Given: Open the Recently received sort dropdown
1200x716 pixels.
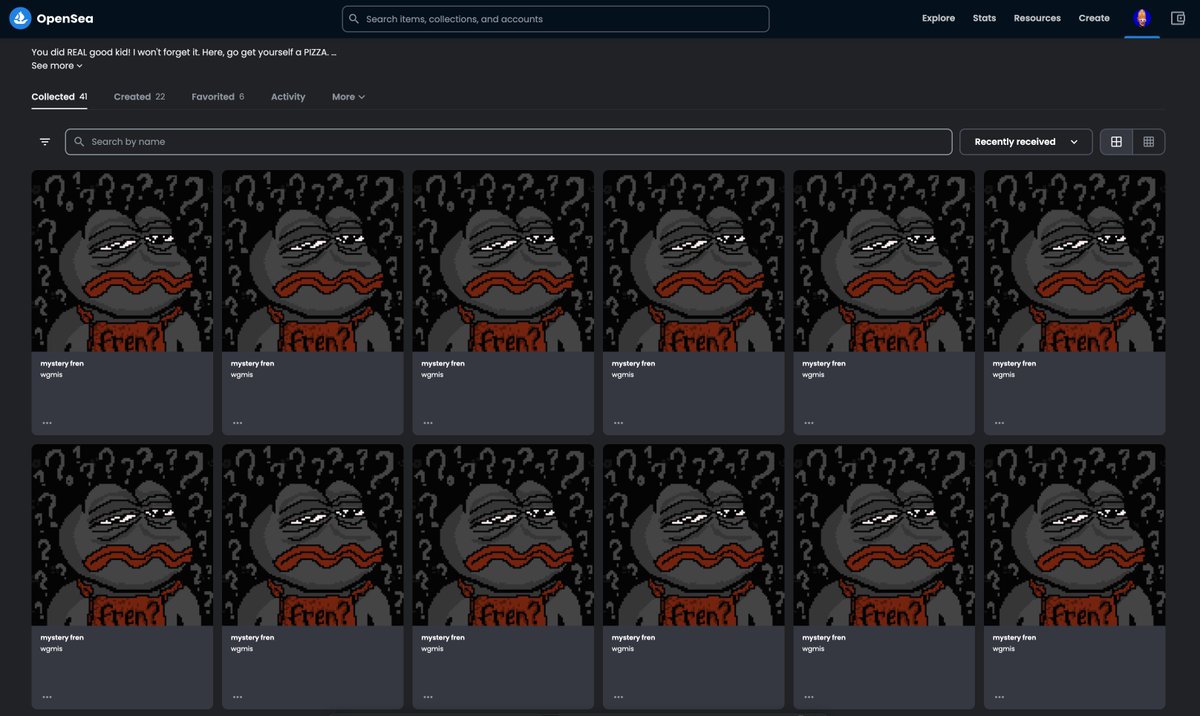Looking at the screenshot, I should pyautogui.click(x=1026, y=142).
